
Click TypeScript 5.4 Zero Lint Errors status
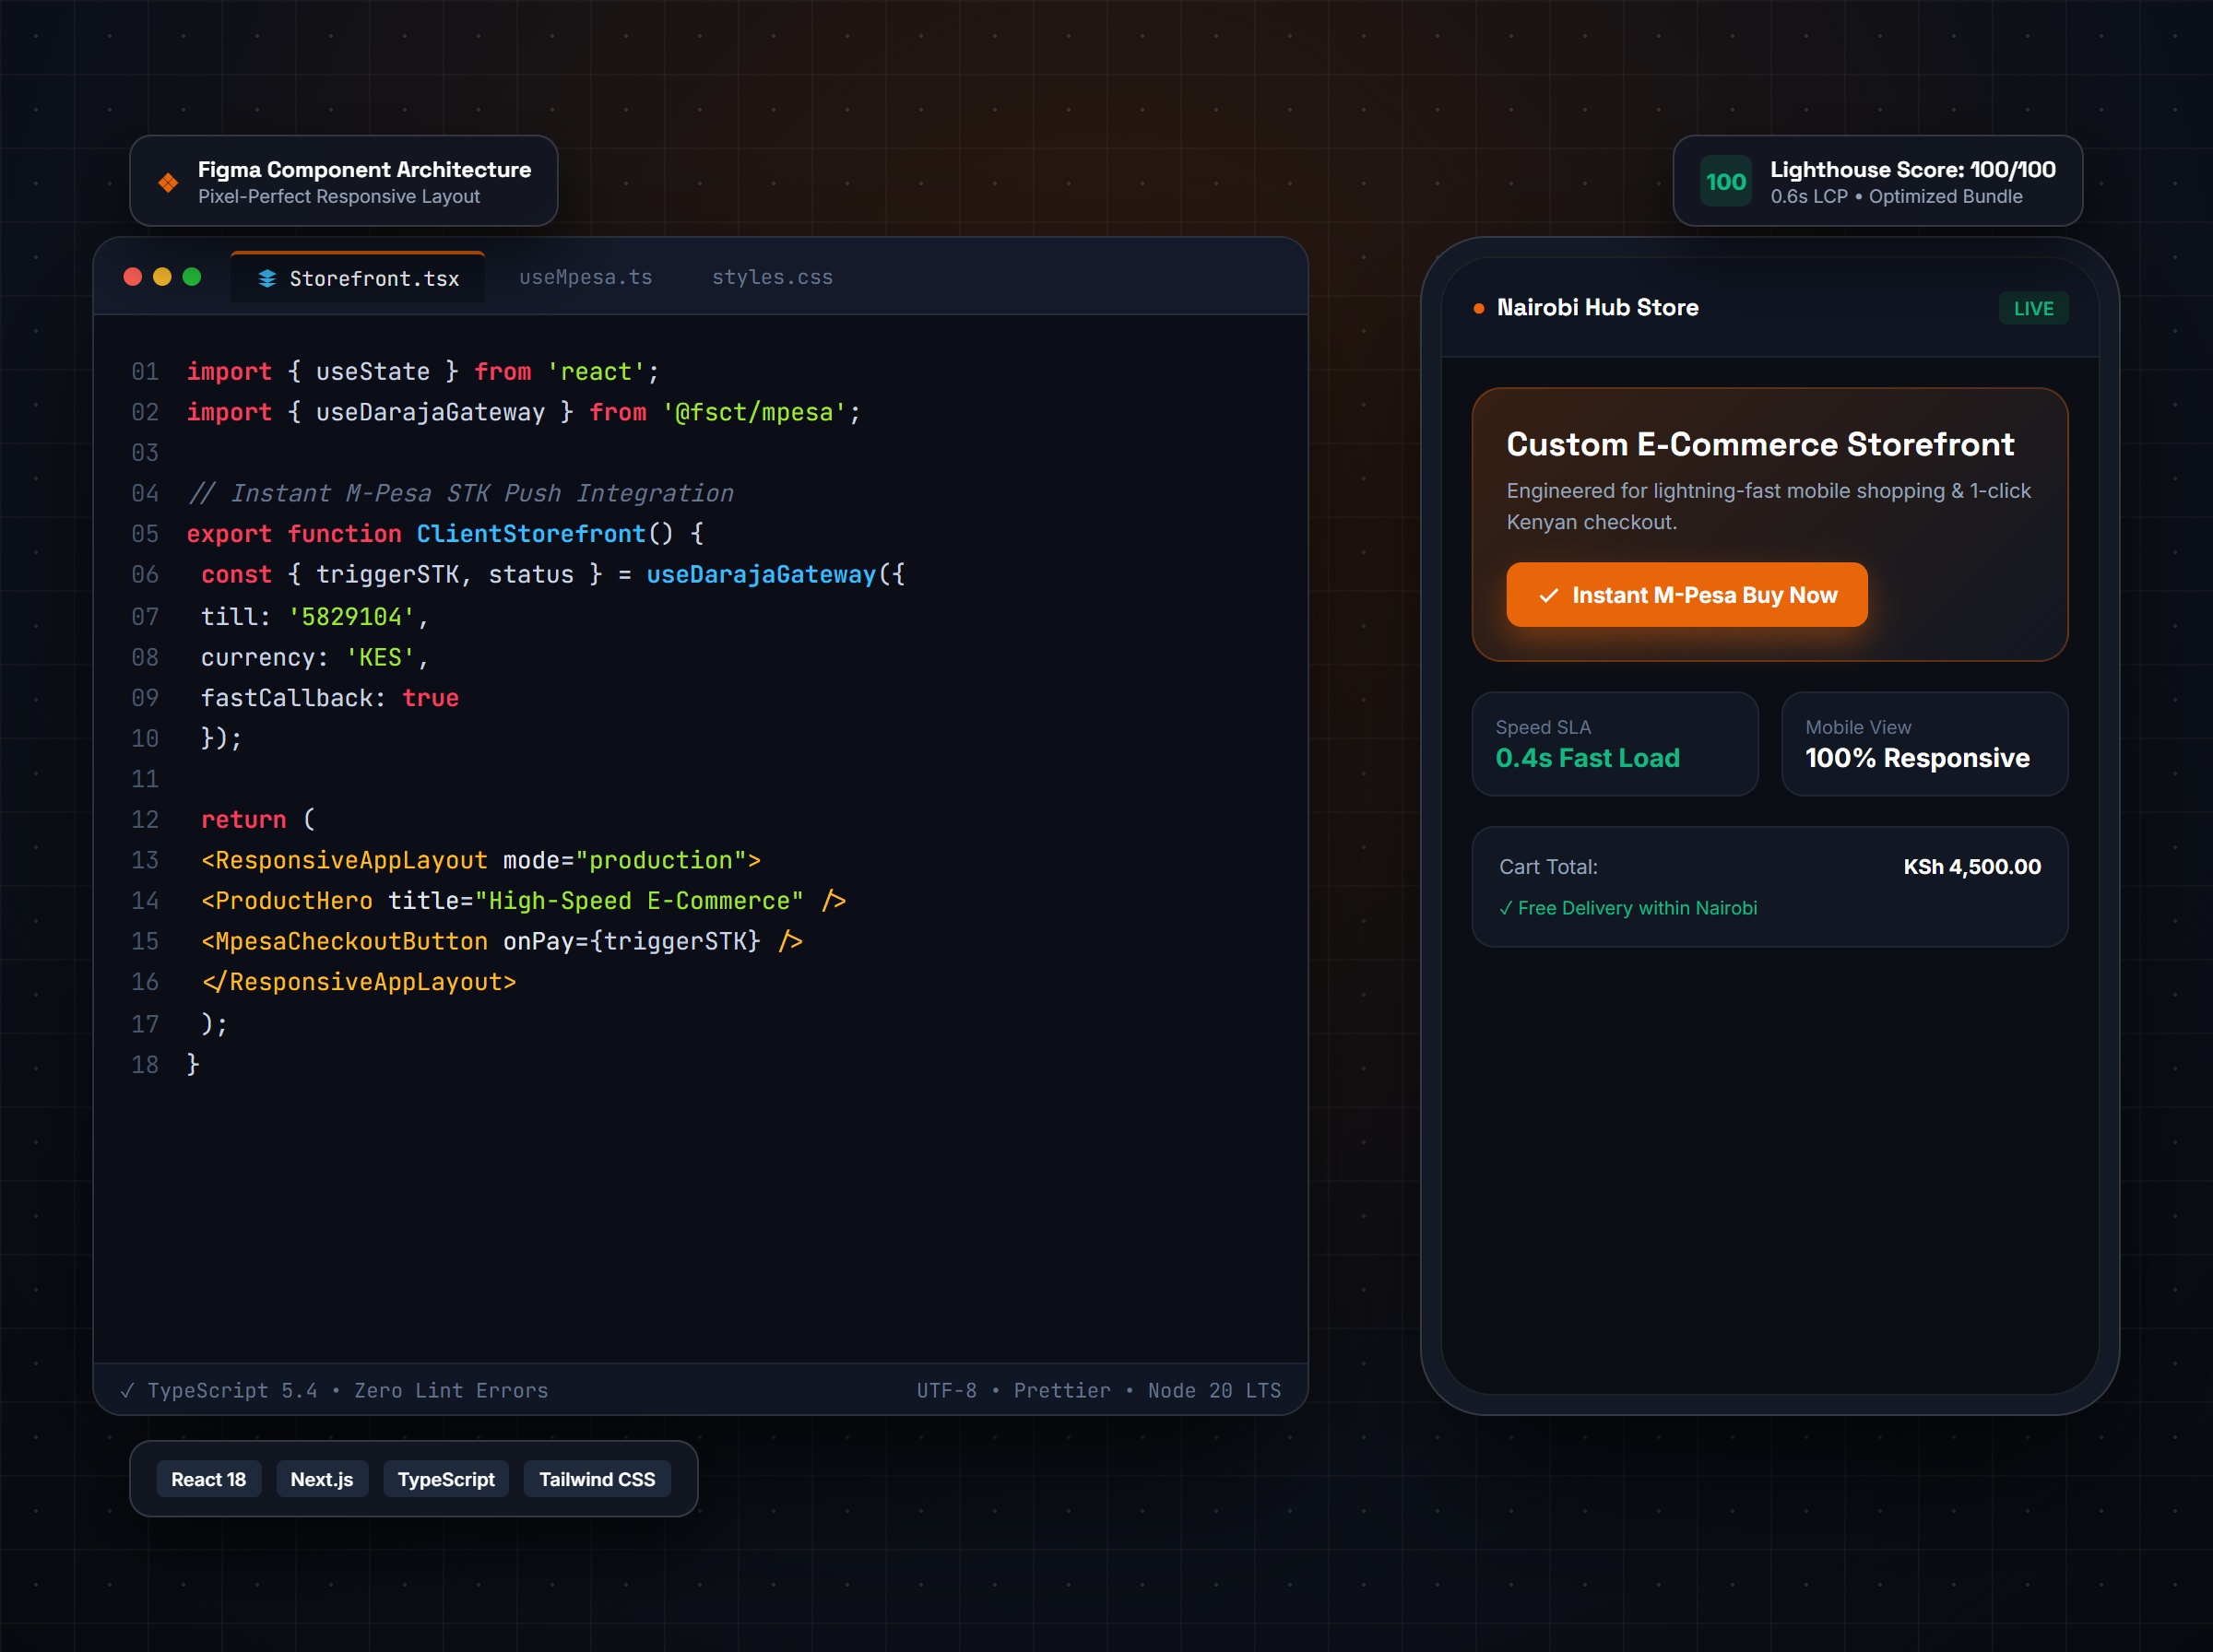(334, 1391)
